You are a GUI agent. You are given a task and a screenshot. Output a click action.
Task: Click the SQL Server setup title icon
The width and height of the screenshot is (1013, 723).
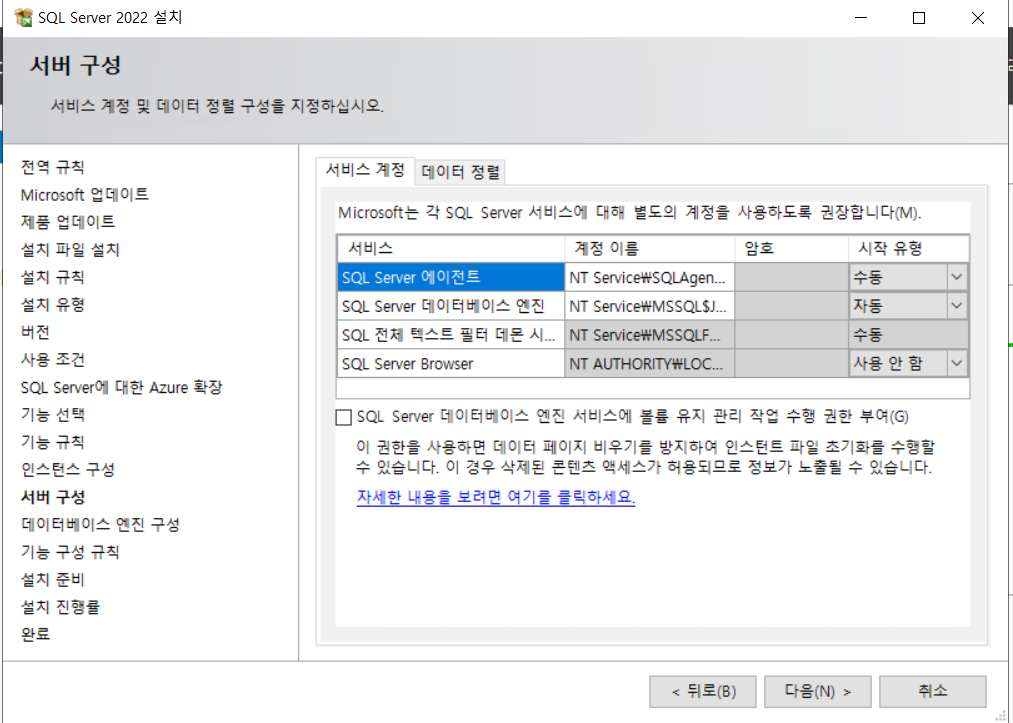(23, 17)
